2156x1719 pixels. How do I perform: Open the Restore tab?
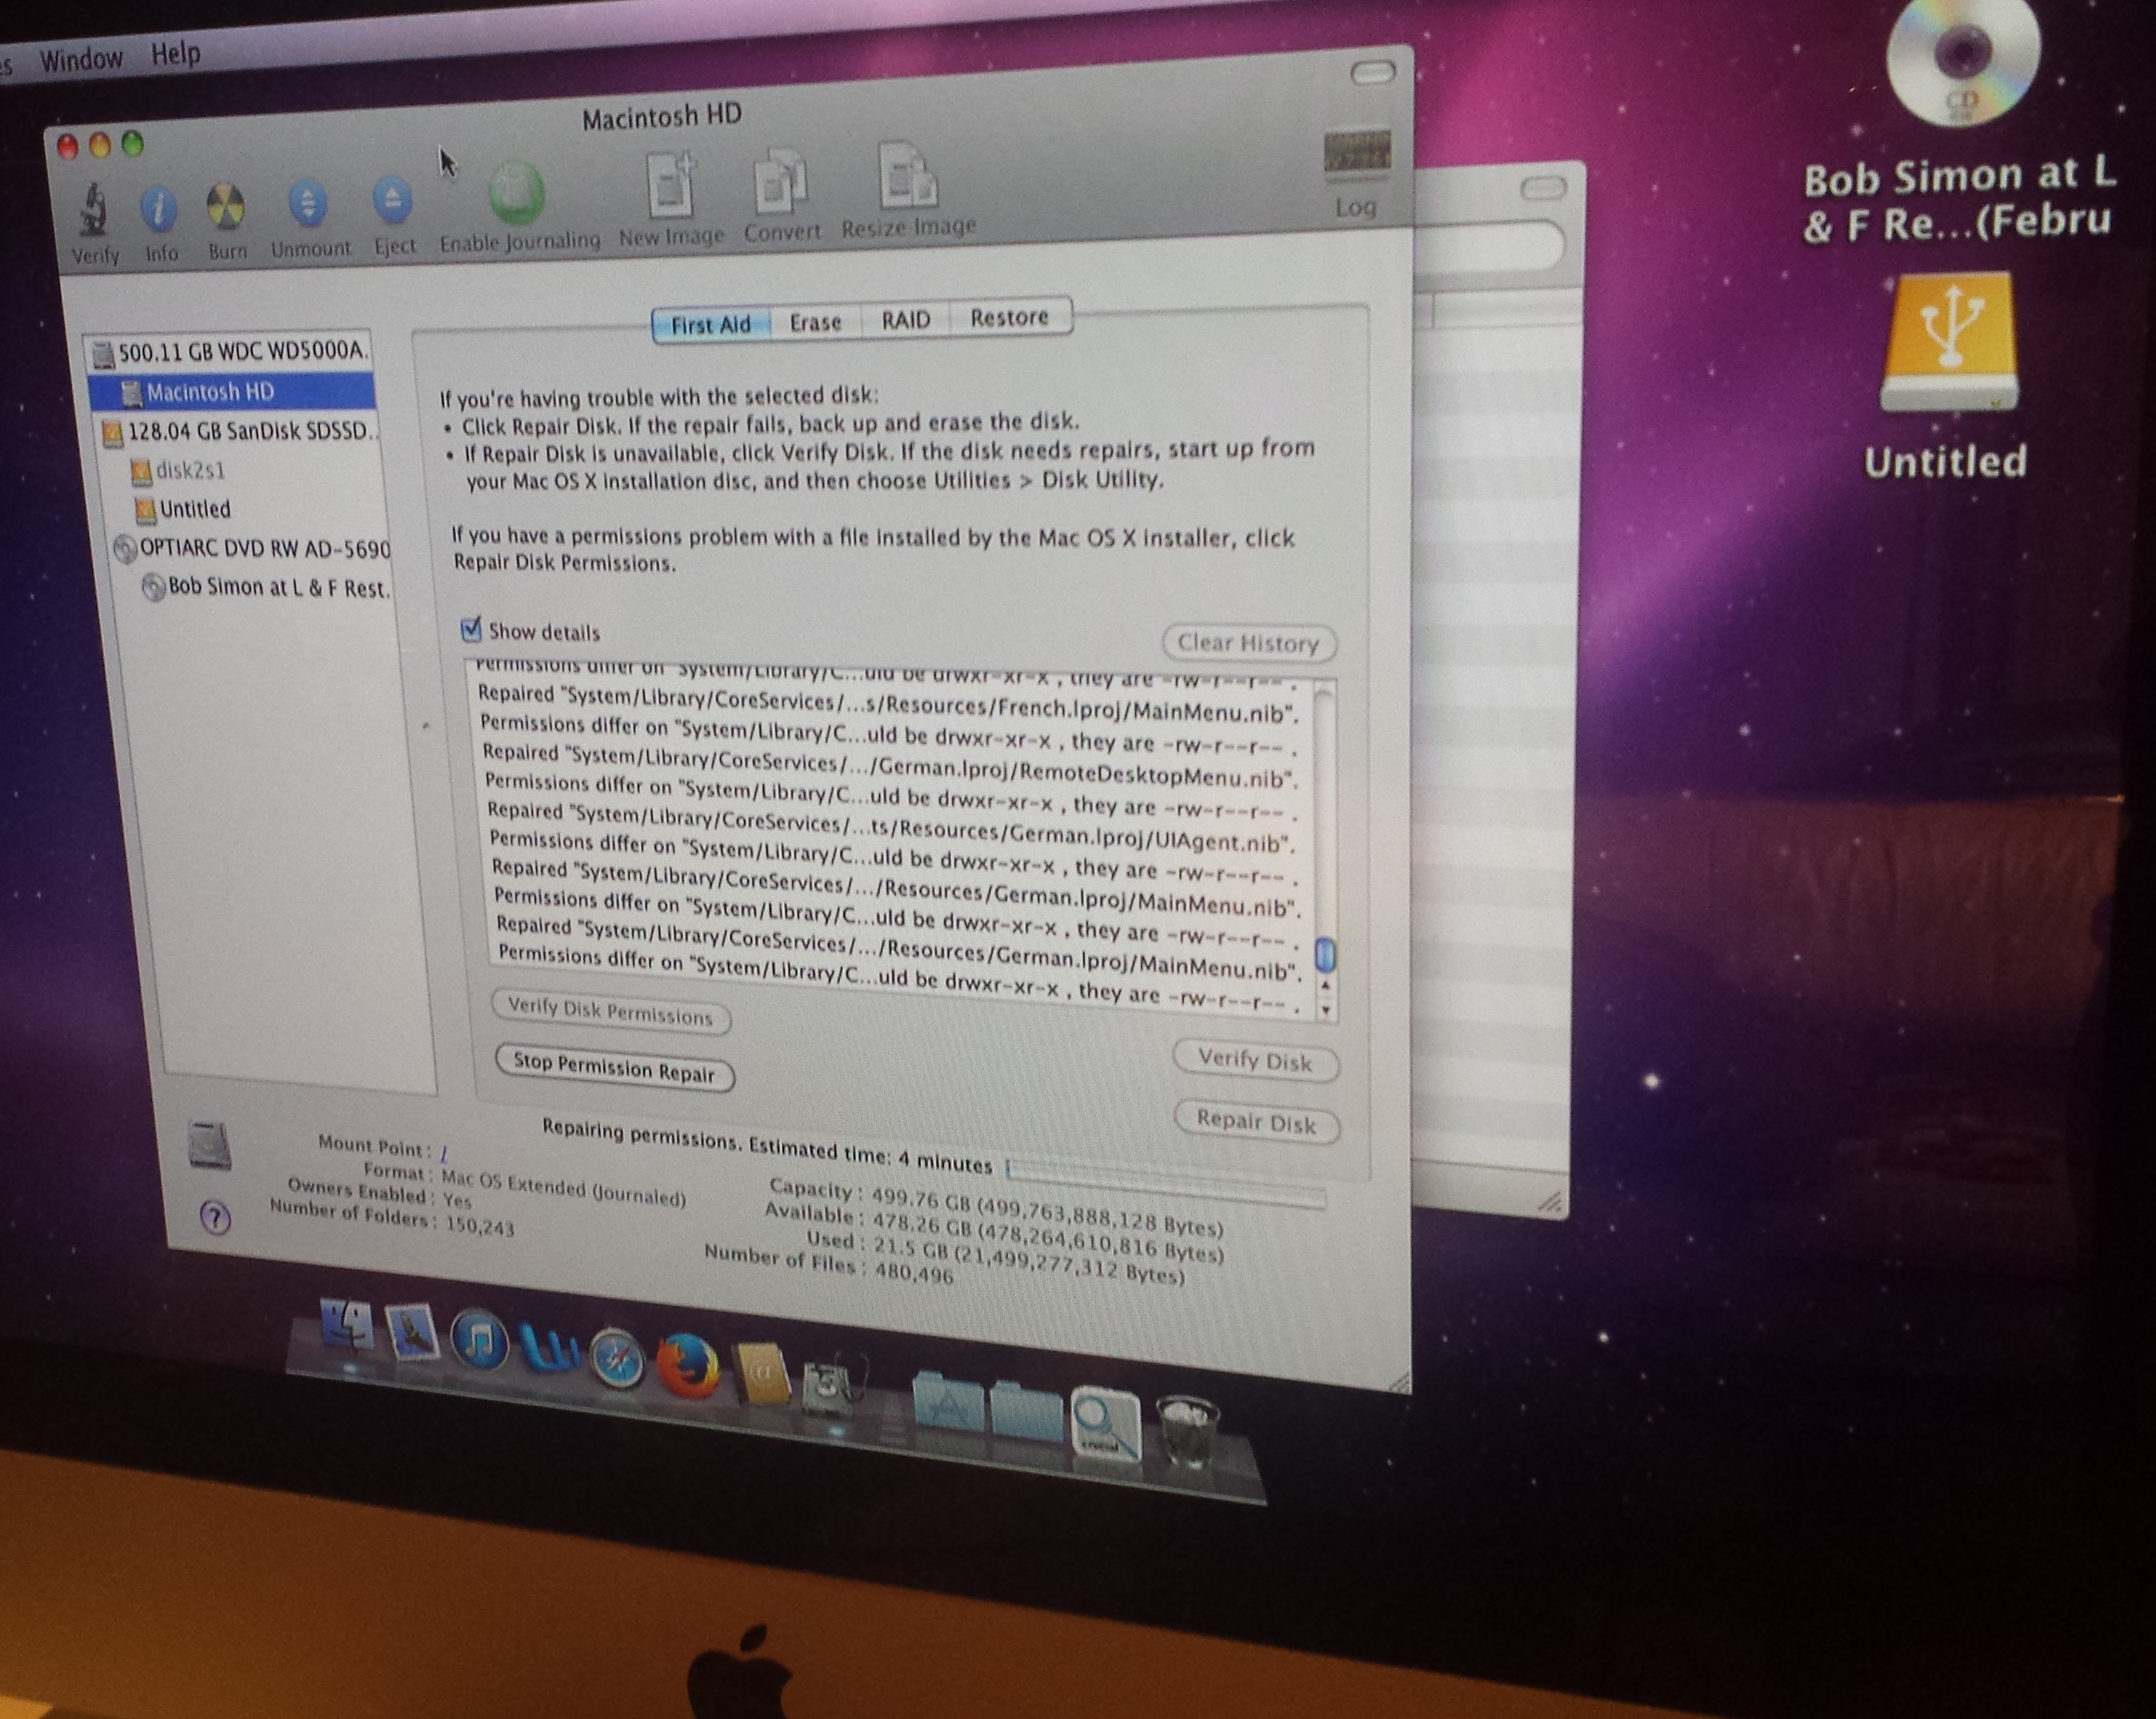pos(1009,317)
